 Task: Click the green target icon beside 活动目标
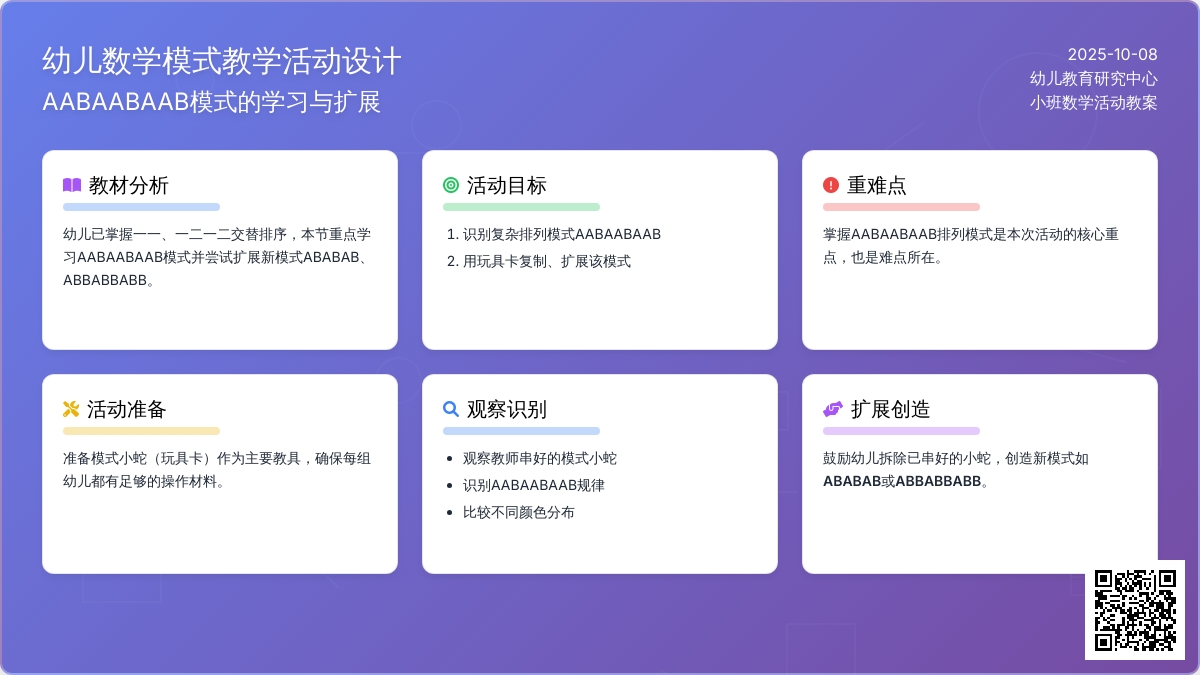451,185
